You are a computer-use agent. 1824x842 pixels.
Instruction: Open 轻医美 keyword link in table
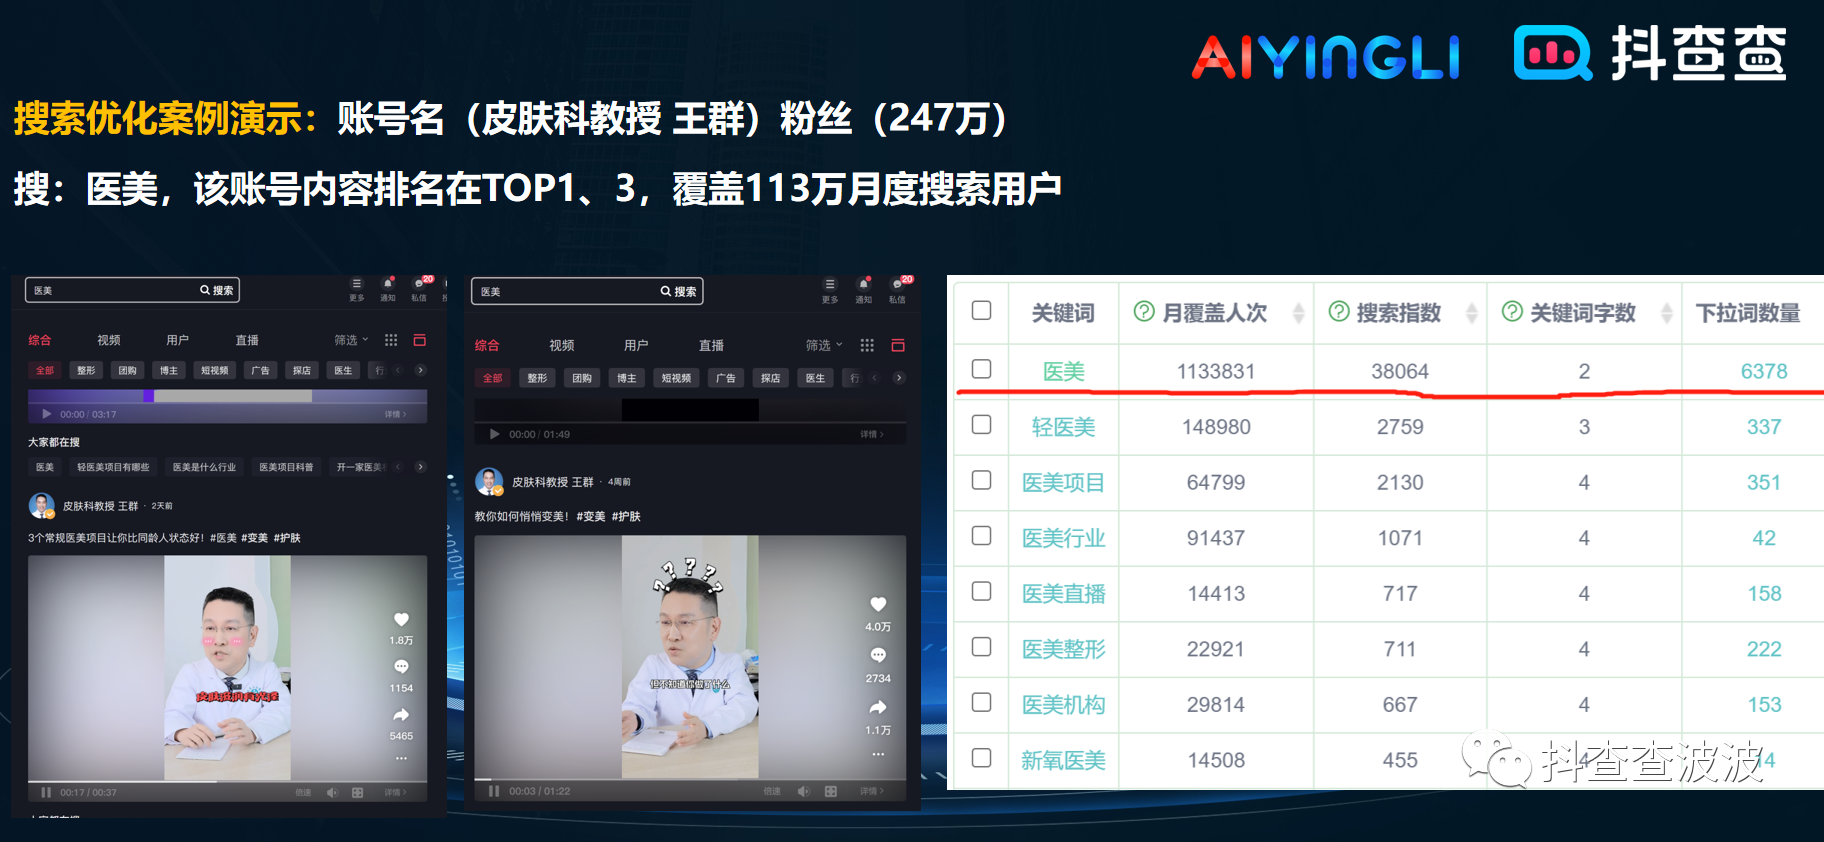click(x=1063, y=427)
